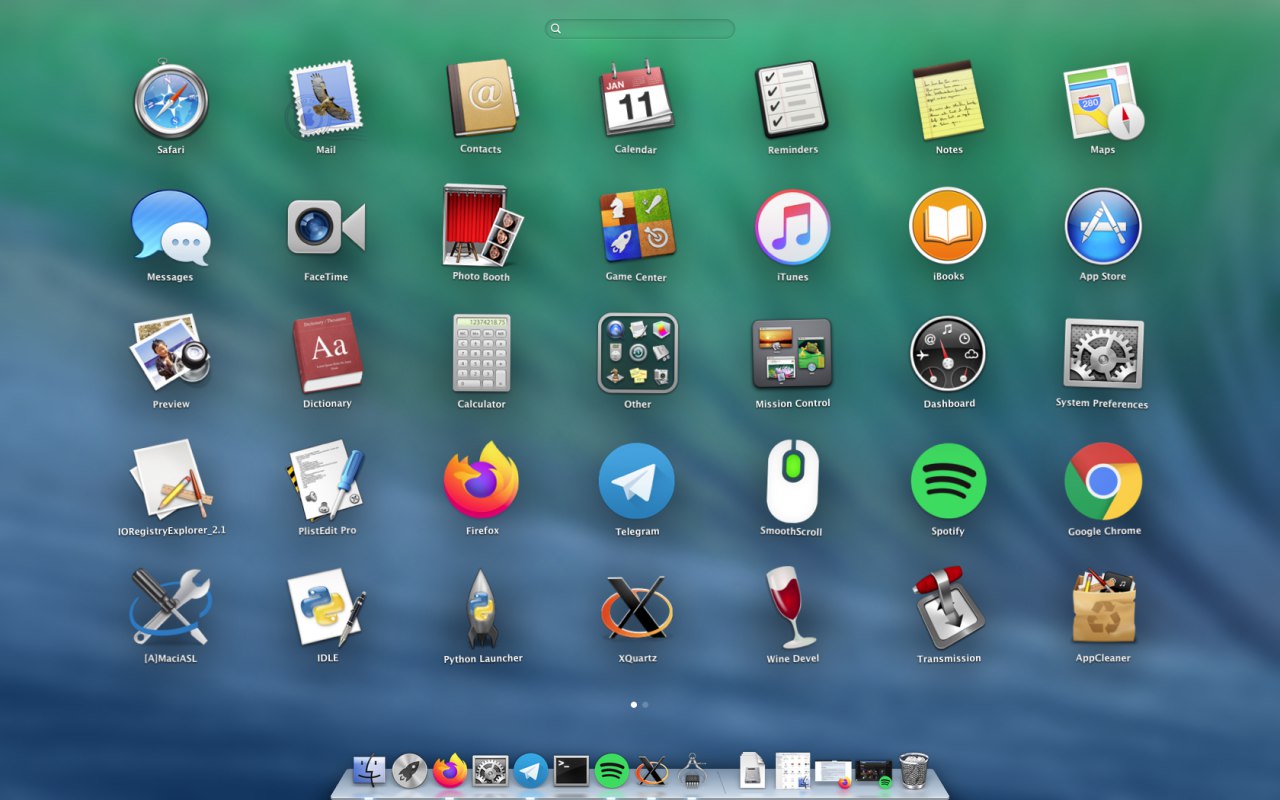Open Terminal from the Dock
Screen dimensions: 1280x800
[x=571, y=770]
